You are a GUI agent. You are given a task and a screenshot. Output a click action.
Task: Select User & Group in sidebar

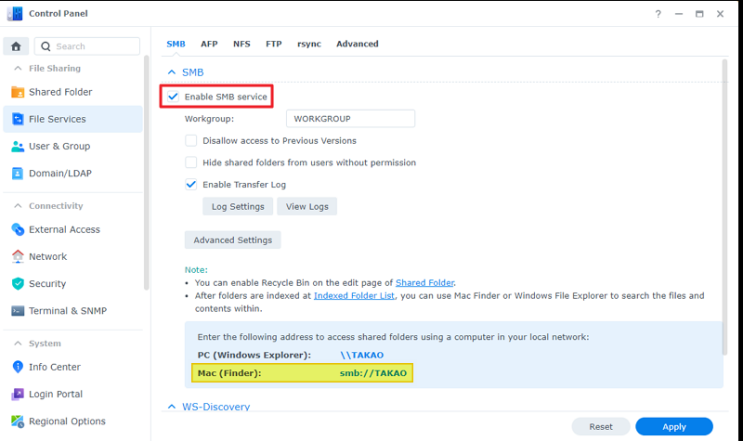coord(59,146)
